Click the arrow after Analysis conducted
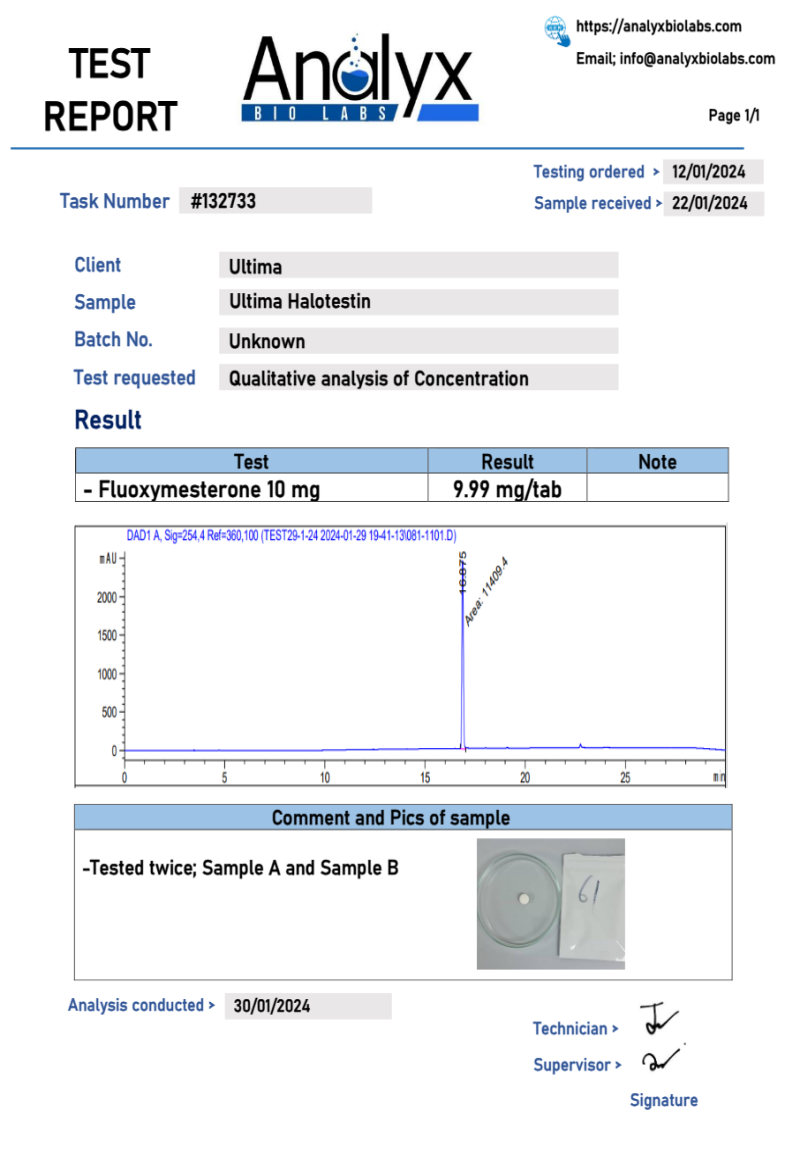This screenshot has height=1150, width=800. tap(211, 1006)
